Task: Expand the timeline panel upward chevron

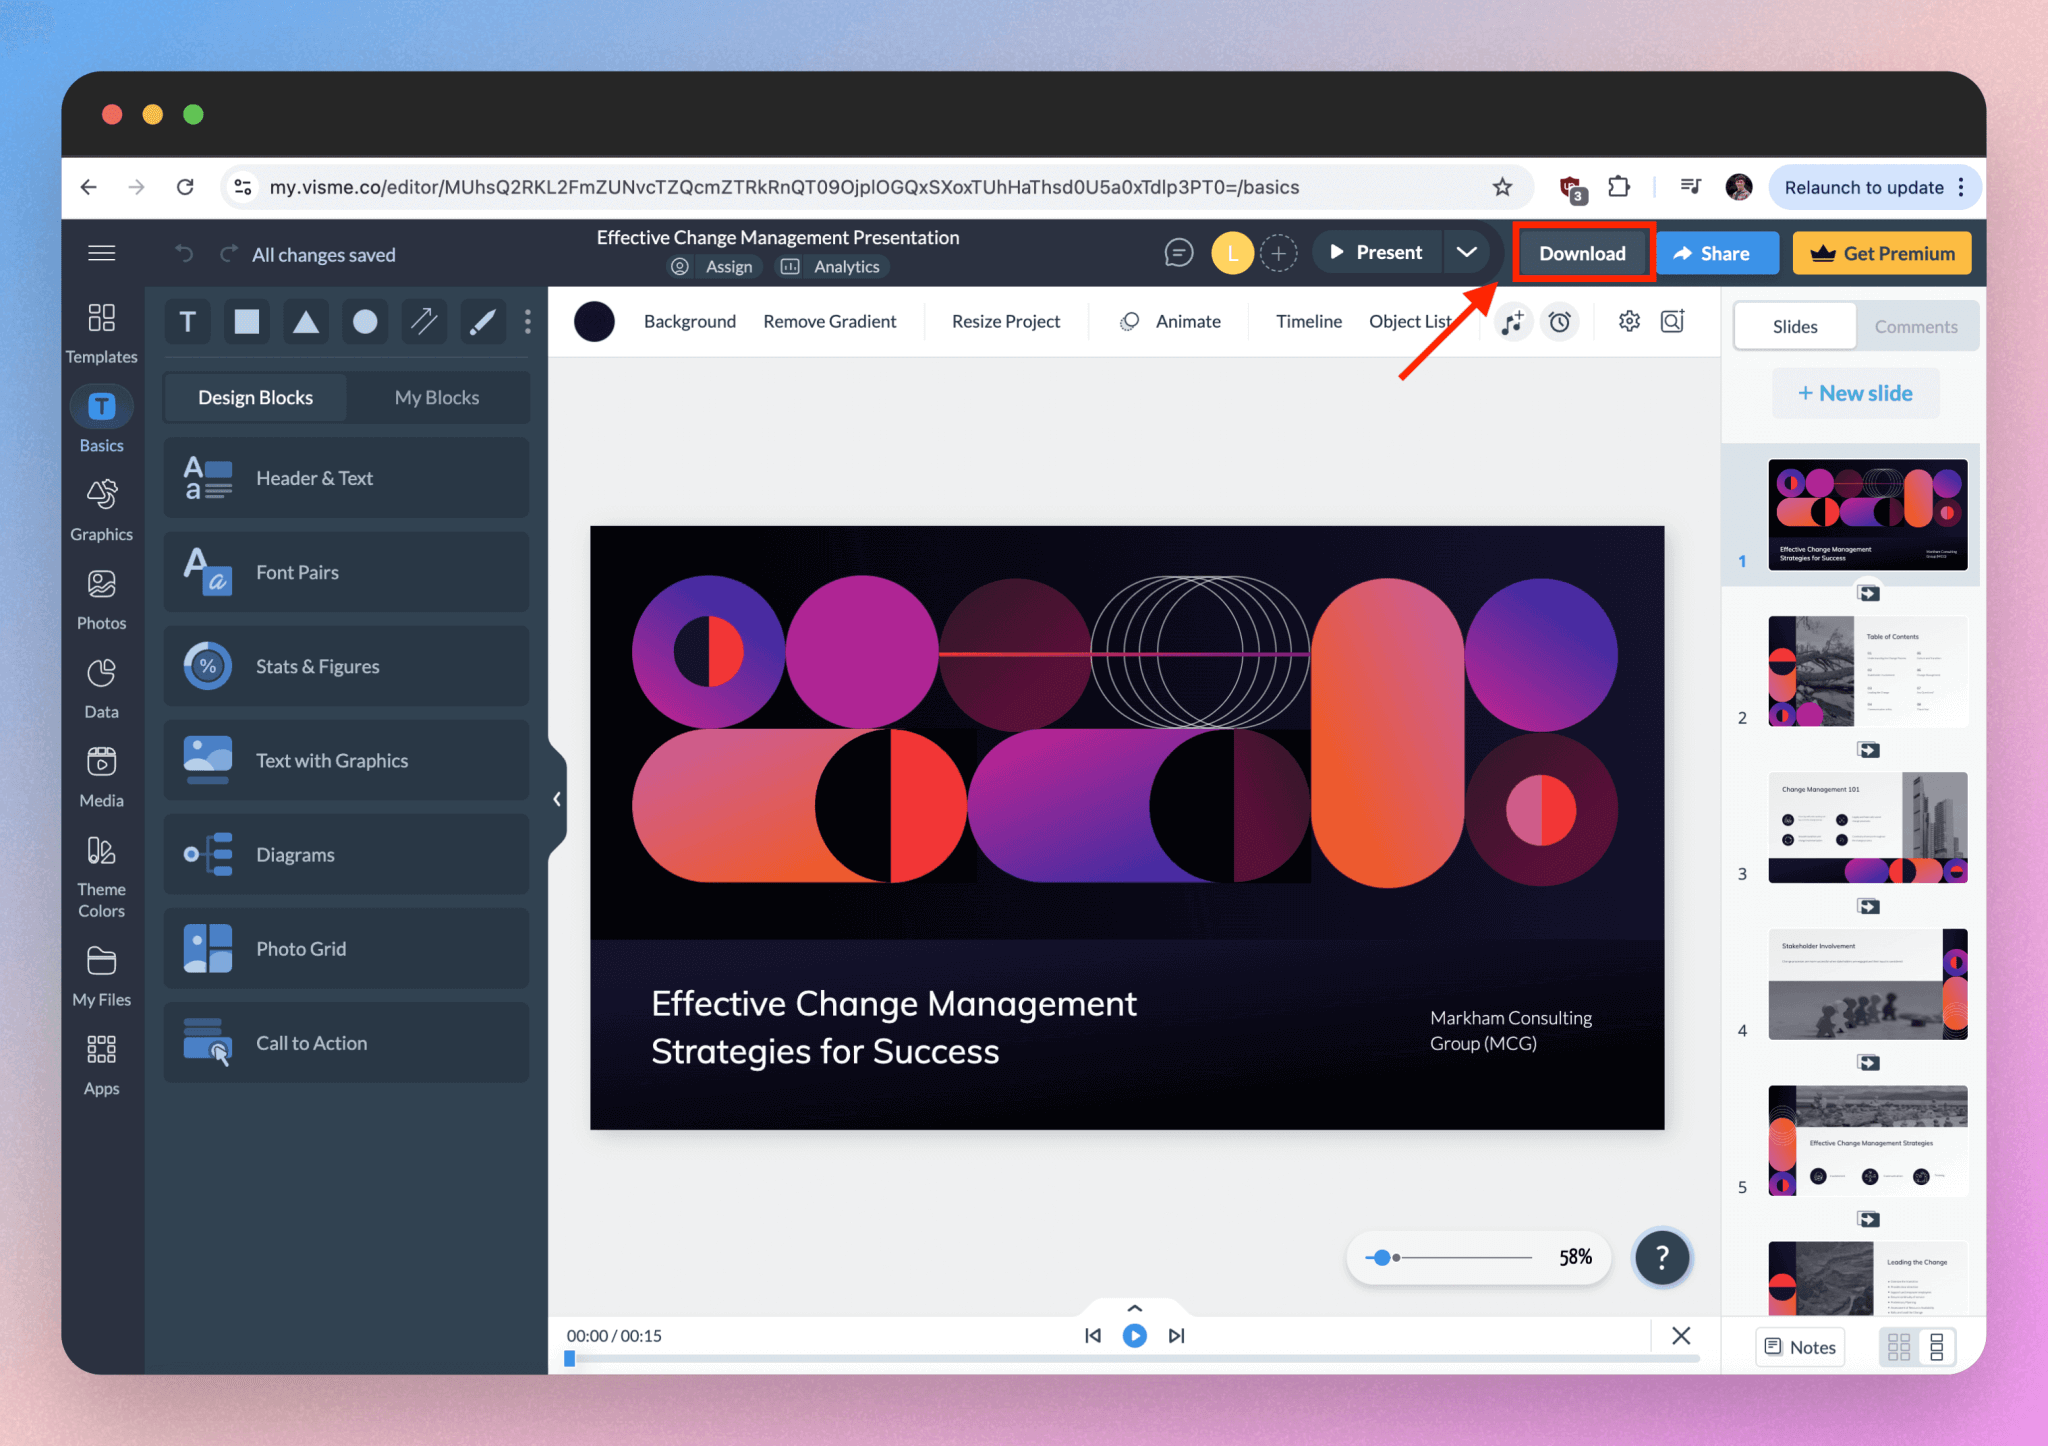Action: [1134, 1308]
